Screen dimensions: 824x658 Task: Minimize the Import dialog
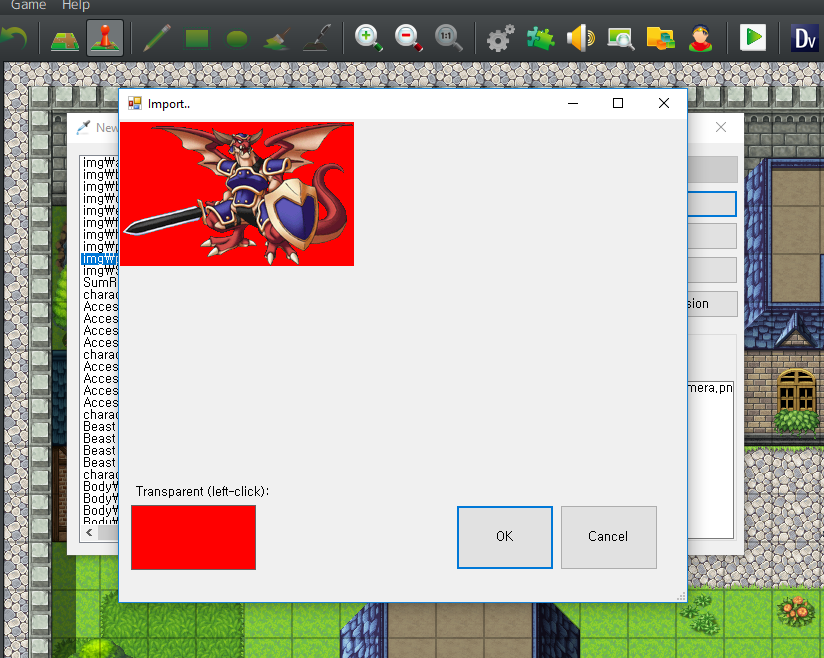[x=573, y=103]
